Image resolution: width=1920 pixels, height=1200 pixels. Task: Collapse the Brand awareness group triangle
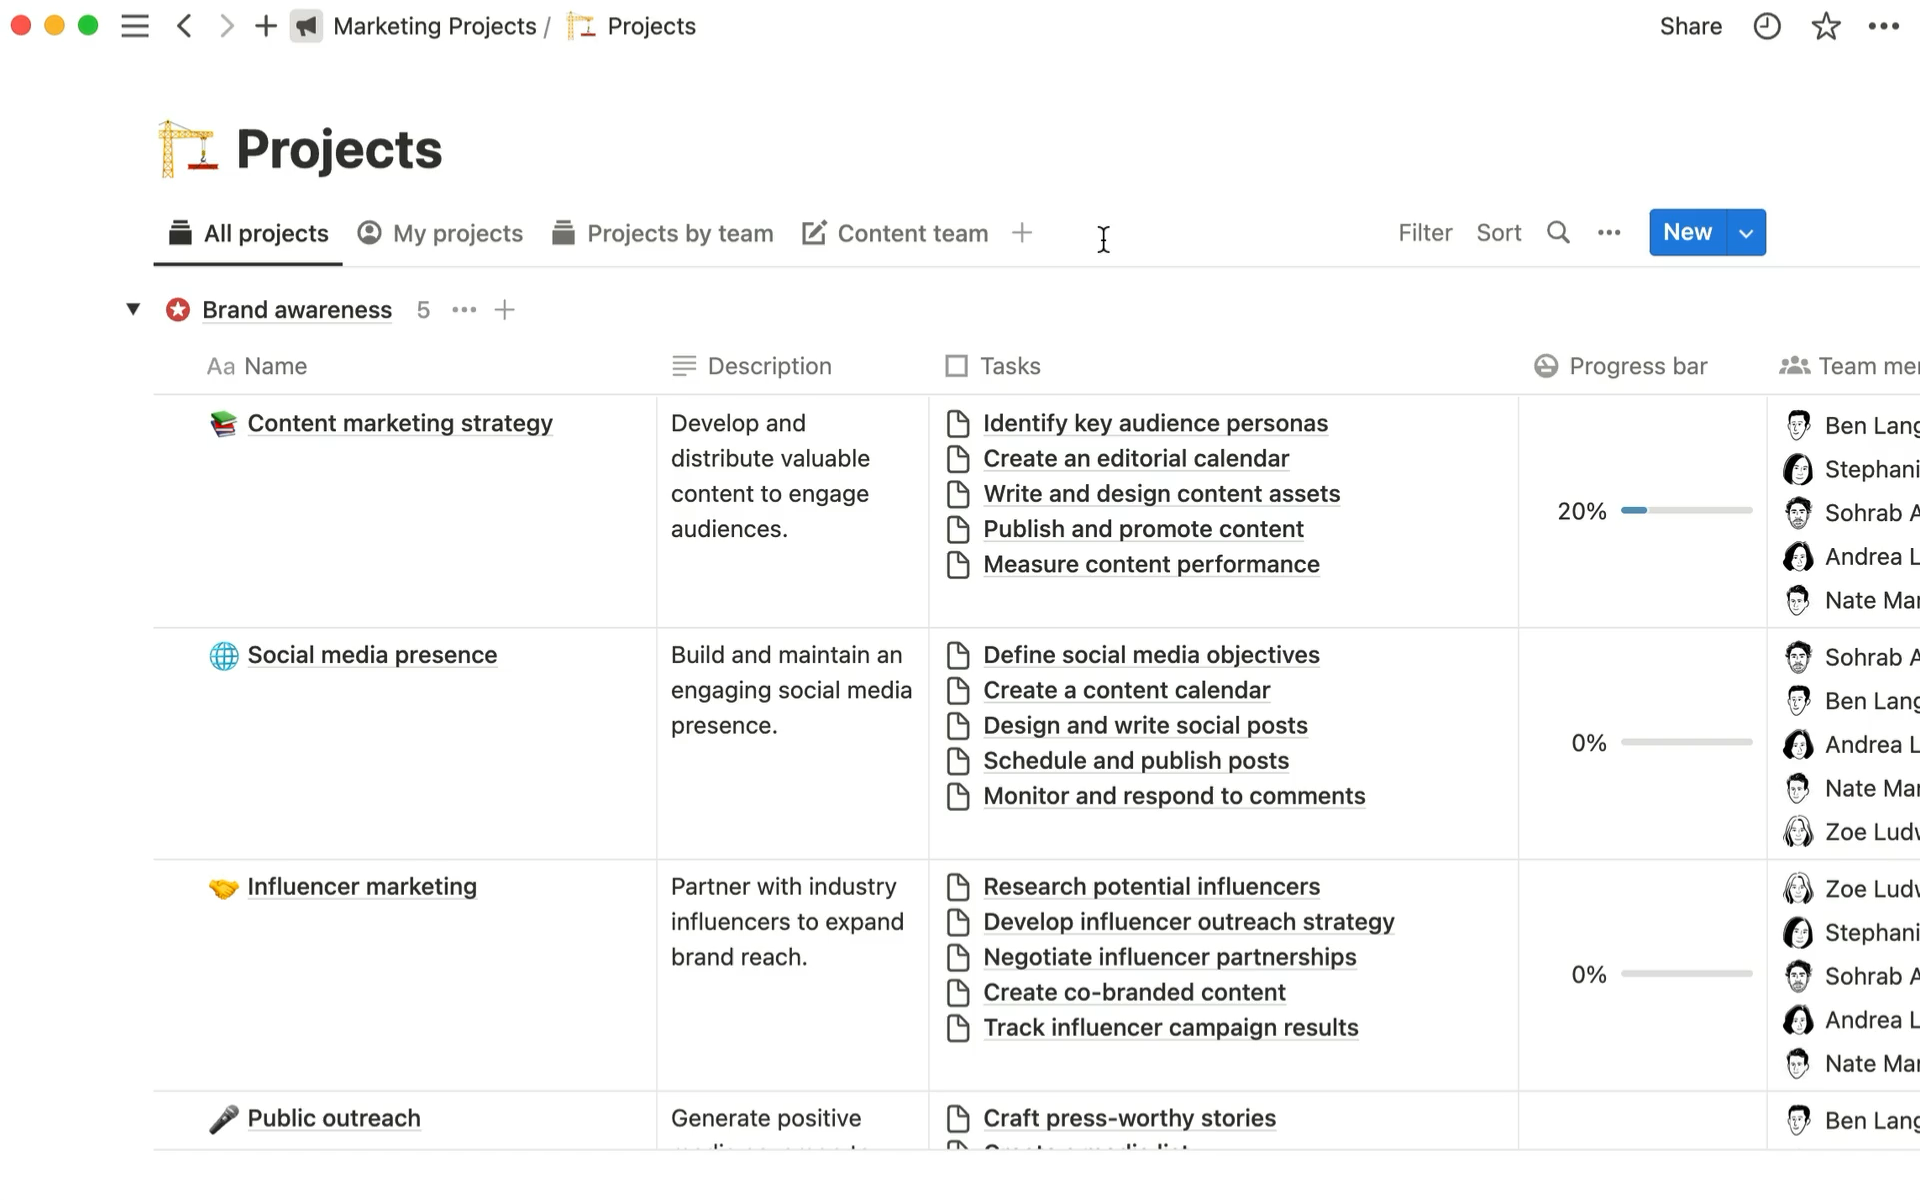coord(133,309)
